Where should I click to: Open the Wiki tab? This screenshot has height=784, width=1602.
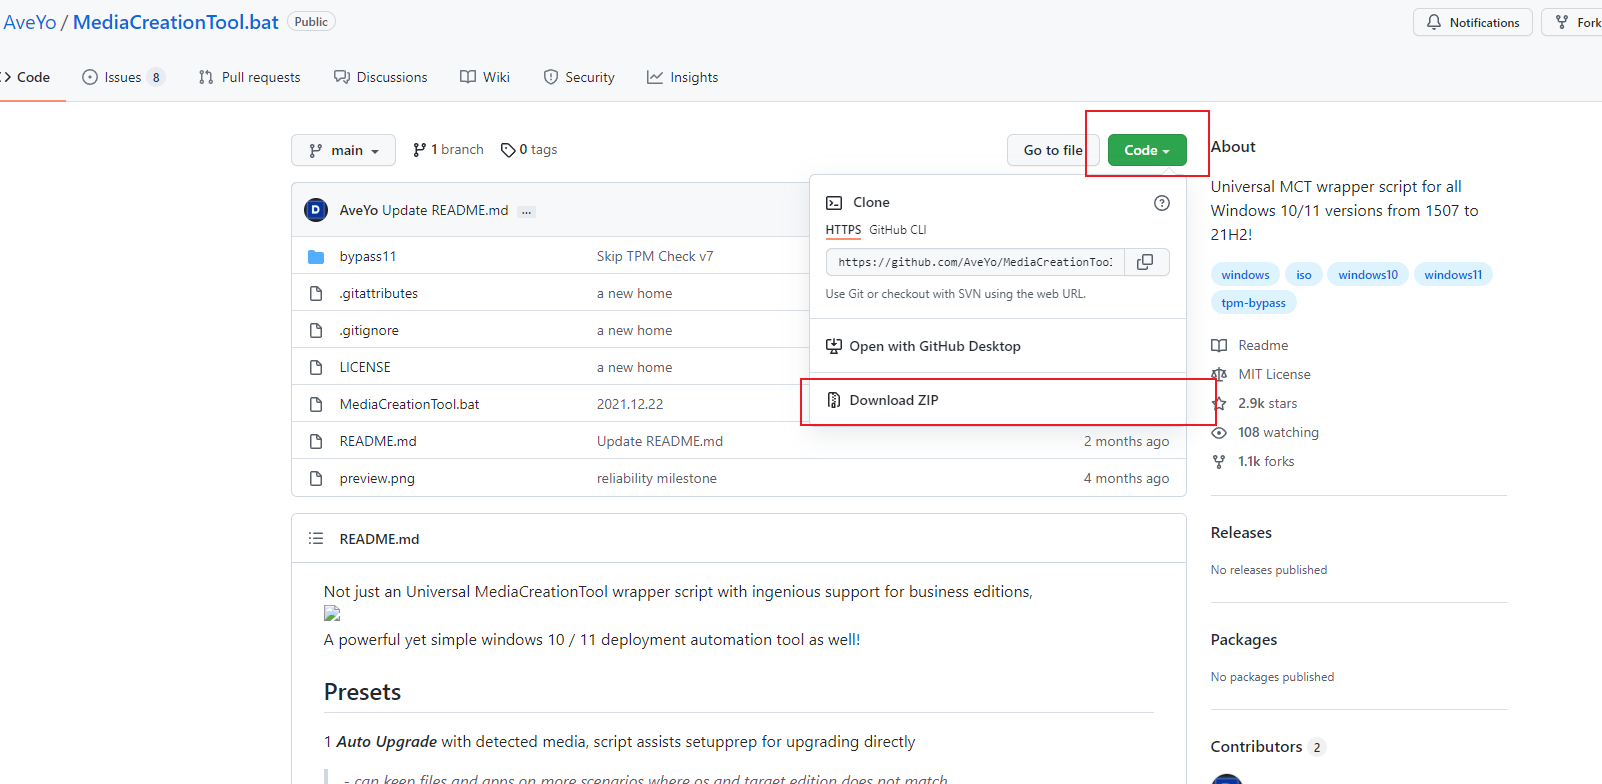tap(485, 77)
